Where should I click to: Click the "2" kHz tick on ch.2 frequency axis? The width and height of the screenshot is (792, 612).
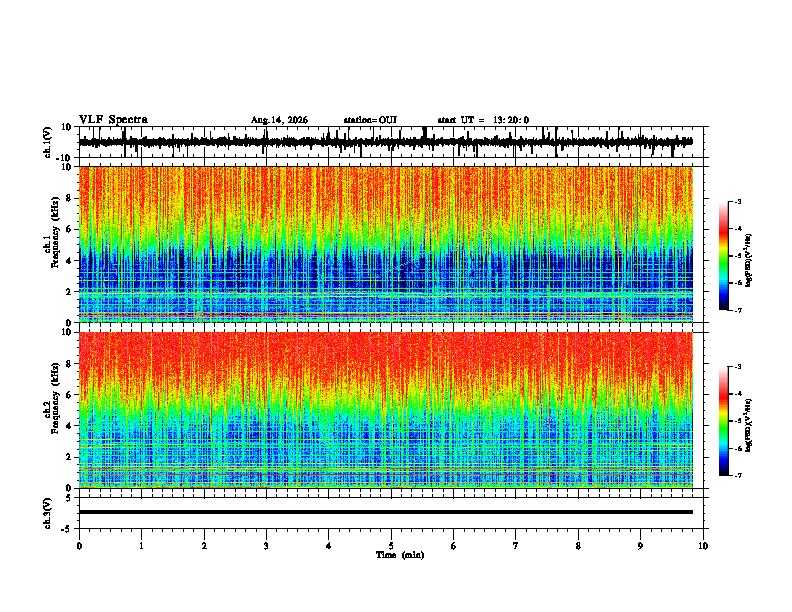(x=70, y=456)
